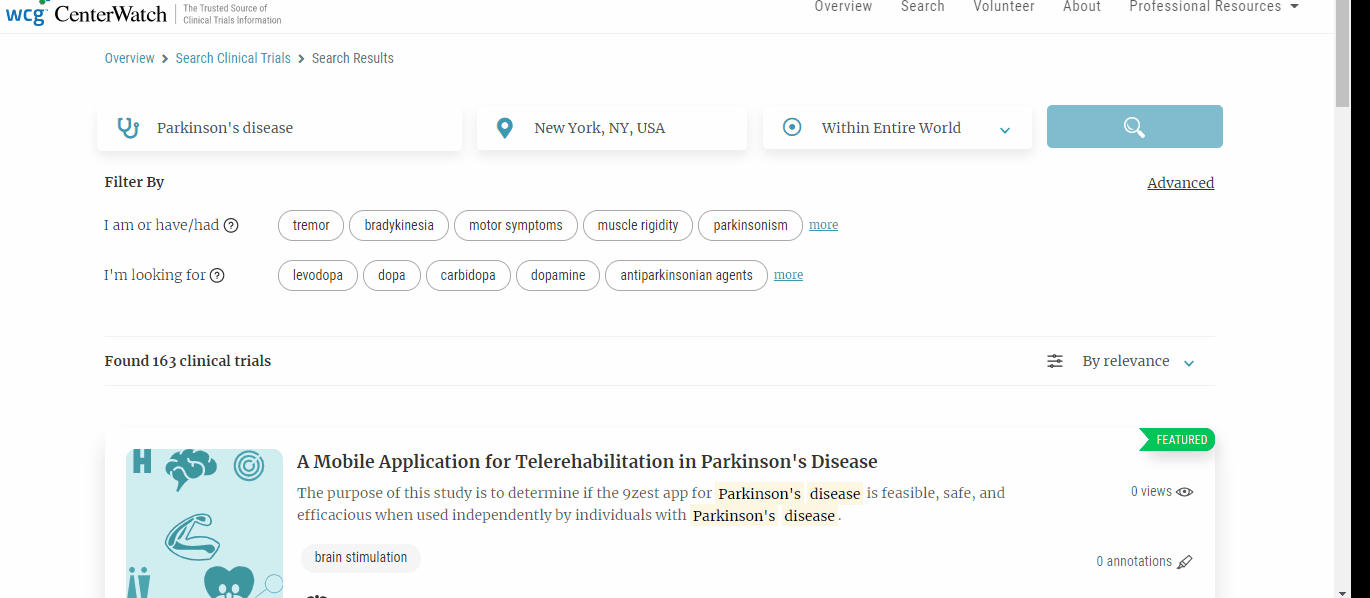
Task: Click the location pin icon
Action: coord(504,127)
